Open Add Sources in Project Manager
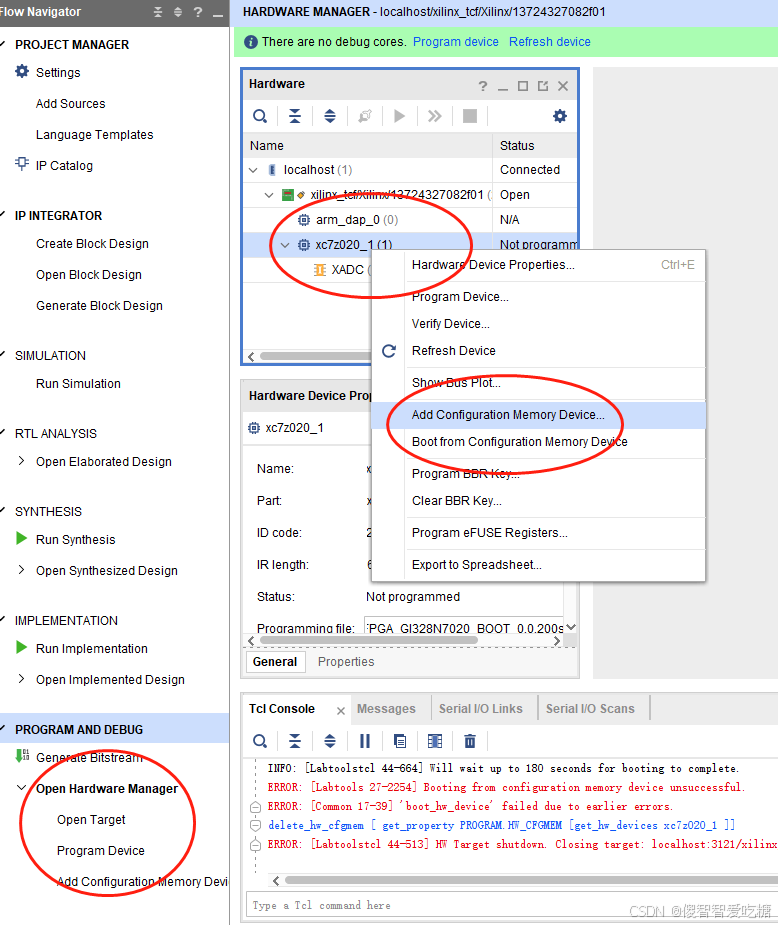778x925 pixels. [71, 103]
